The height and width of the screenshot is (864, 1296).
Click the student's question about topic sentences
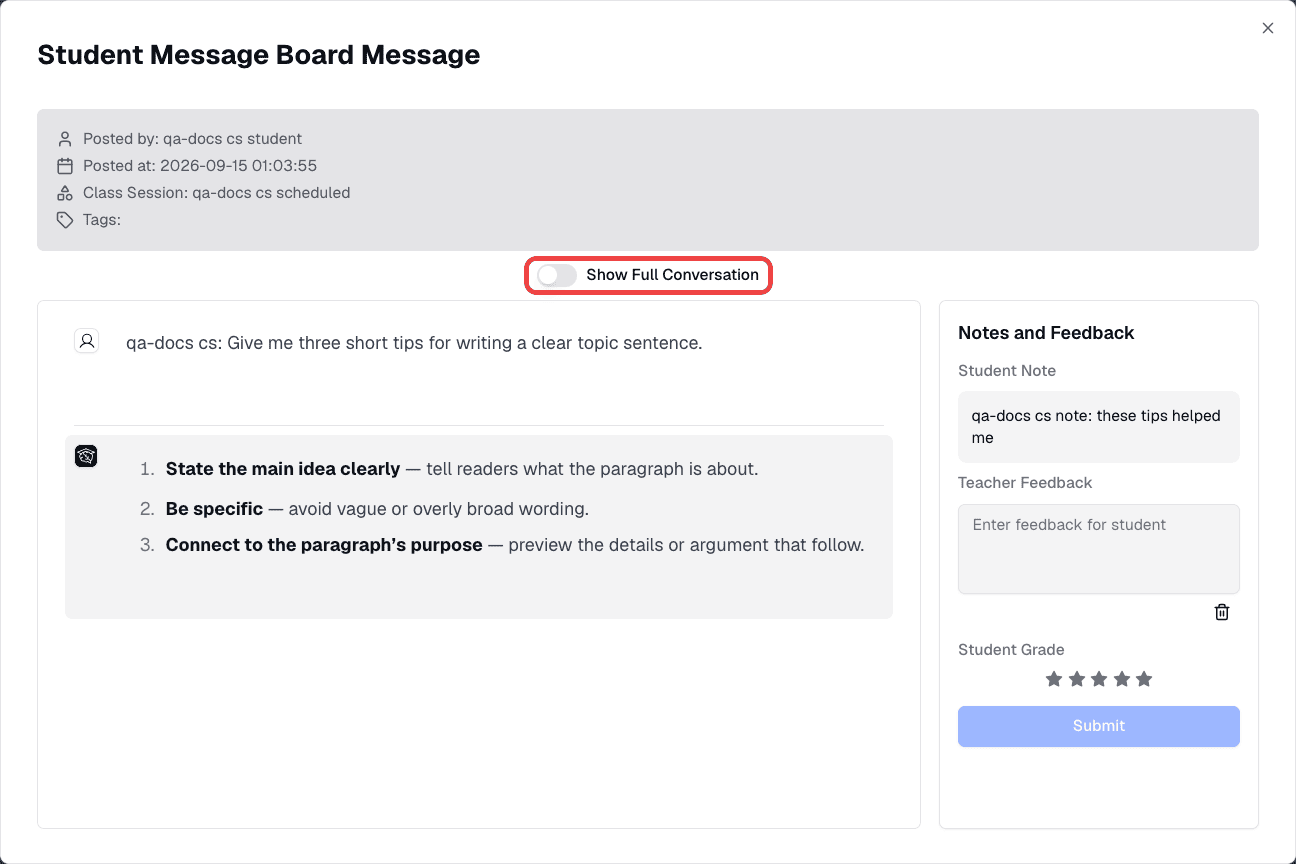[x=414, y=343]
